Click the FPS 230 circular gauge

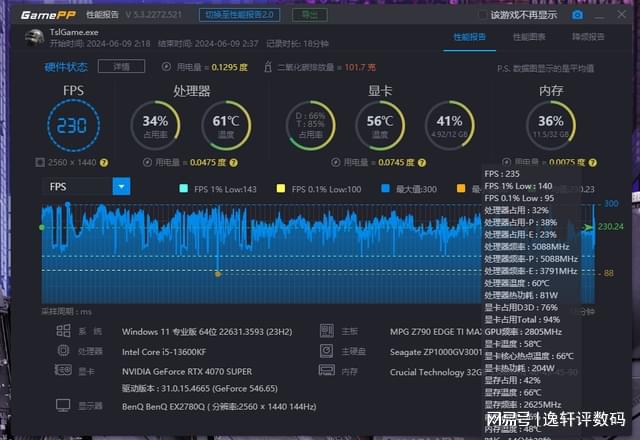click(73, 126)
